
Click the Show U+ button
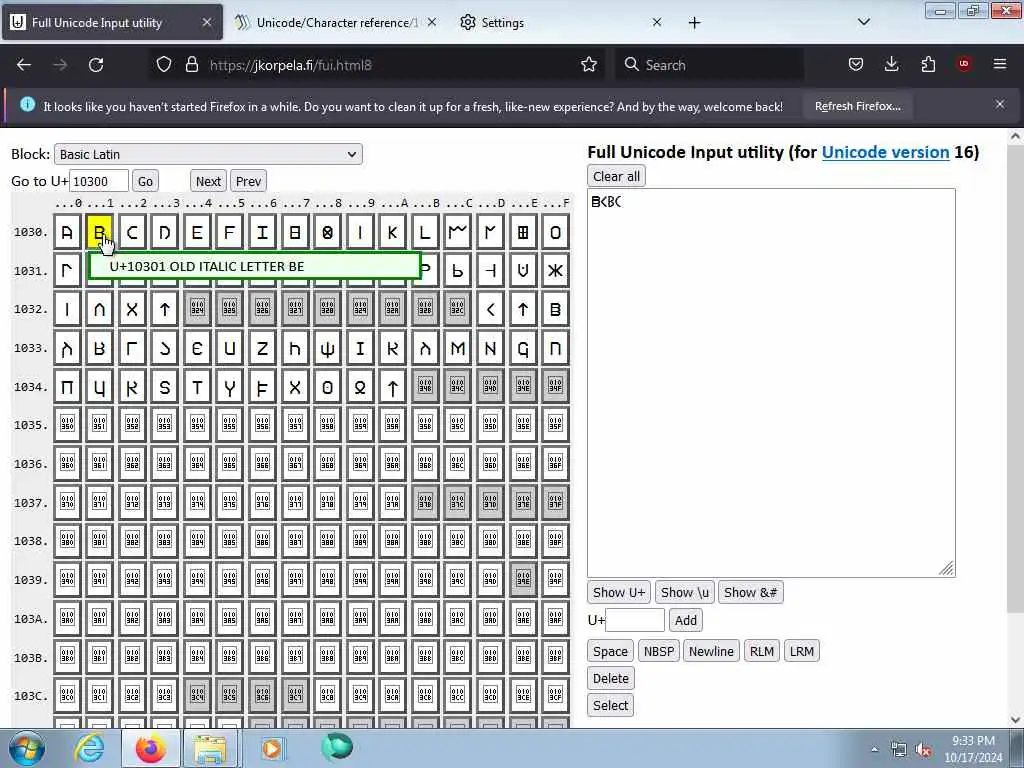pyautogui.click(x=619, y=592)
